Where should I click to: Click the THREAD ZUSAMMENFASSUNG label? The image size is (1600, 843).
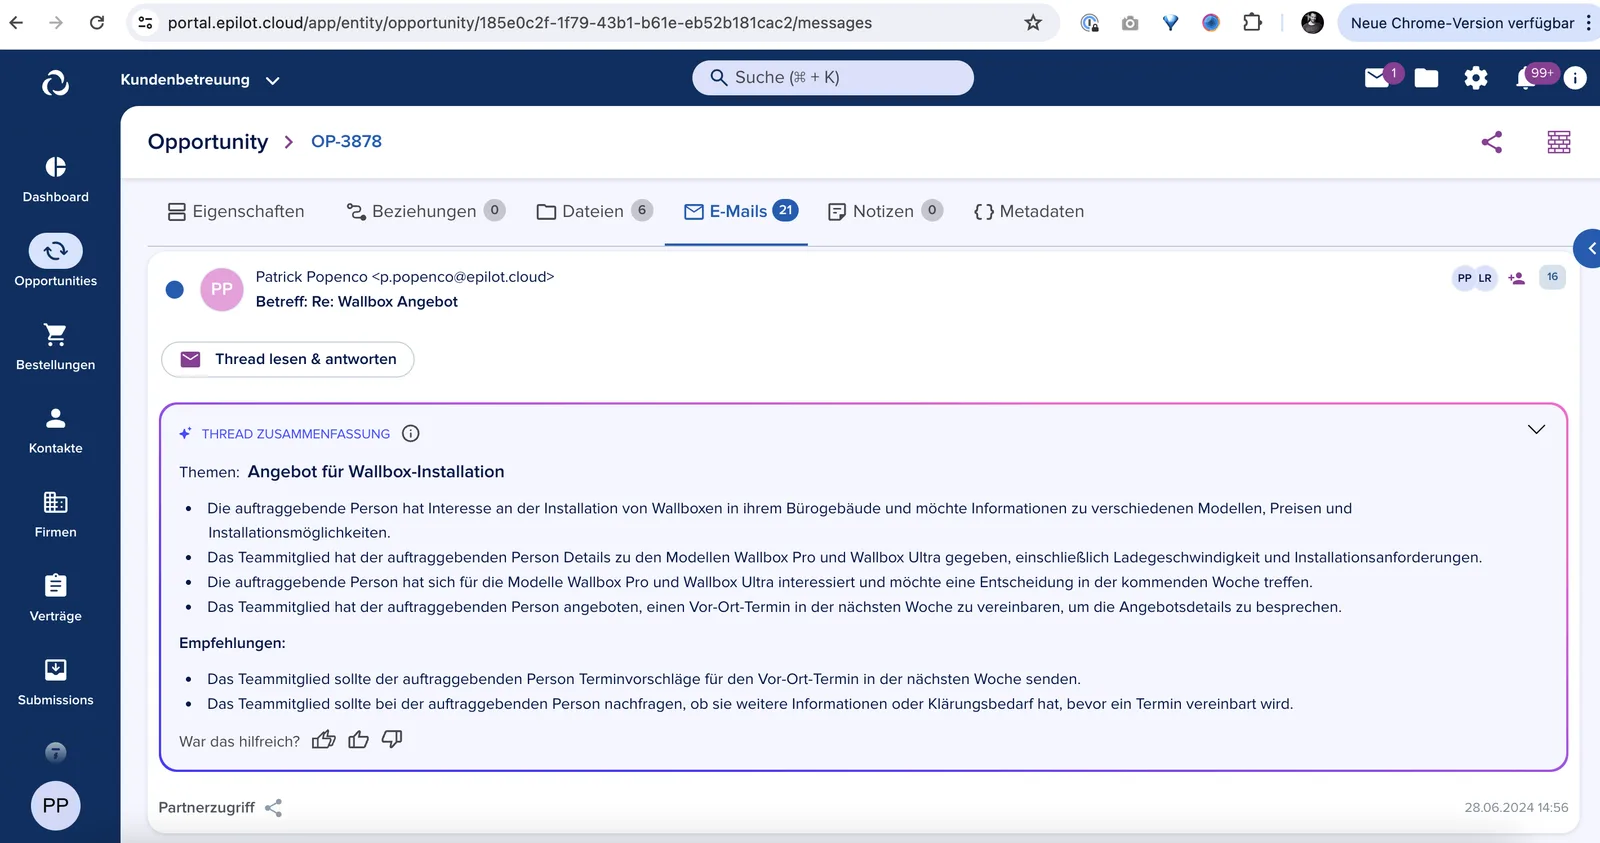pos(296,434)
